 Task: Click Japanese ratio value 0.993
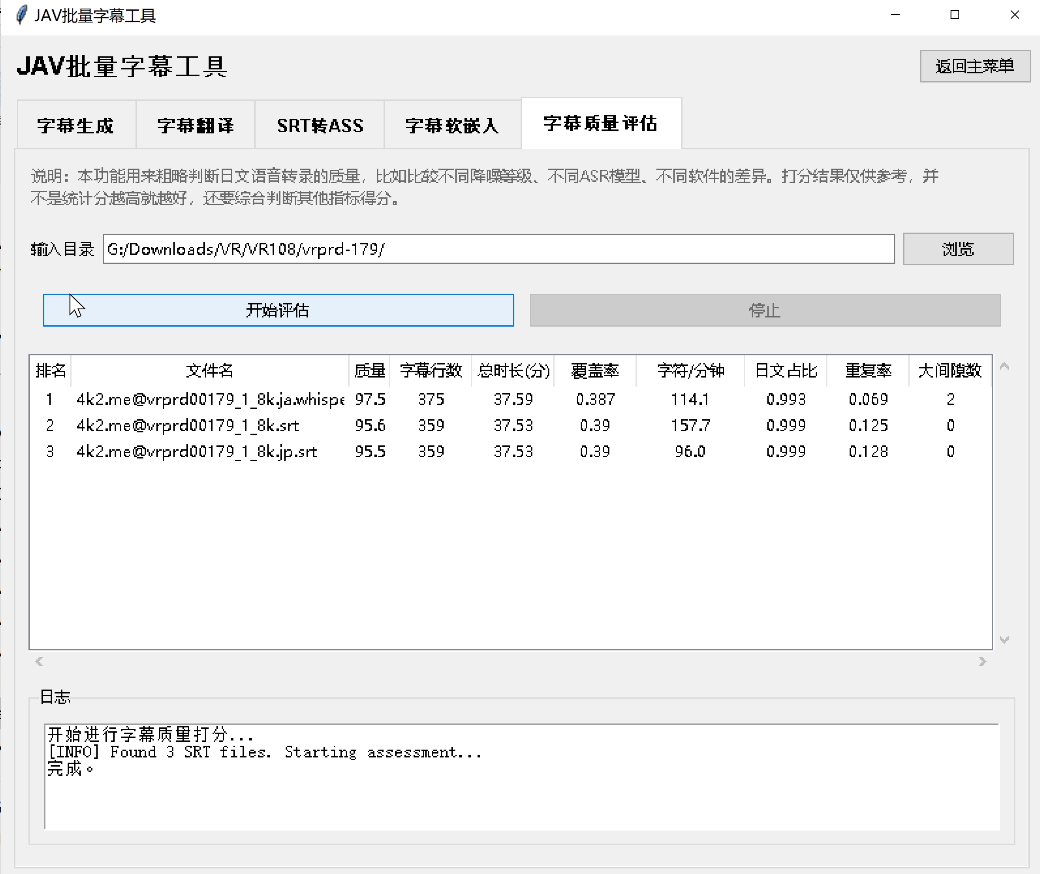786,399
